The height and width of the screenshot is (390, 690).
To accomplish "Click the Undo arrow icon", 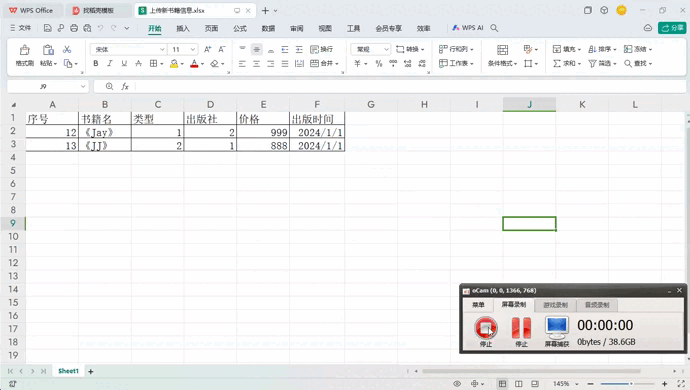I will click(100, 28).
